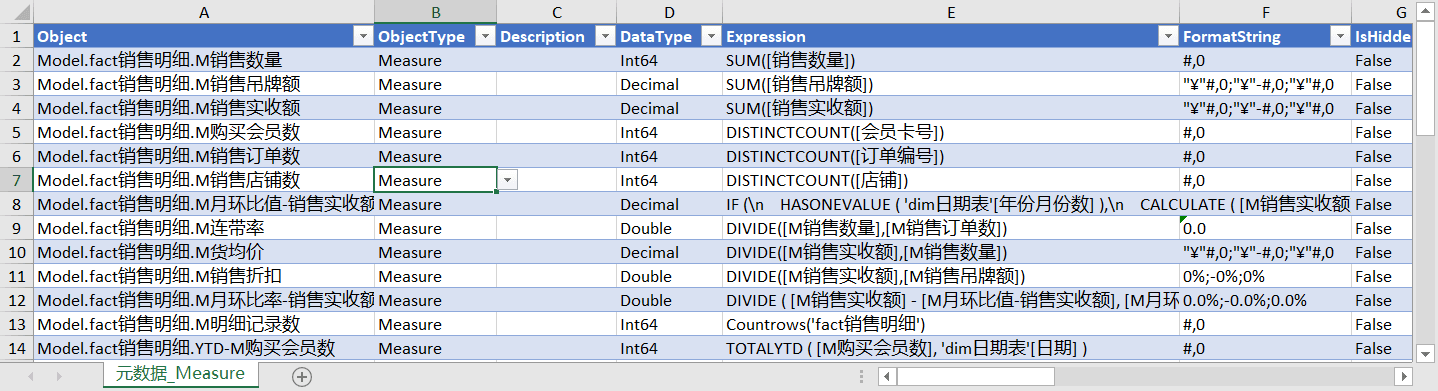This screenshot has height=391, width=1438.
Task: Select expression DISTINCTCOUNT([店铺])
Action: (951, 180)
